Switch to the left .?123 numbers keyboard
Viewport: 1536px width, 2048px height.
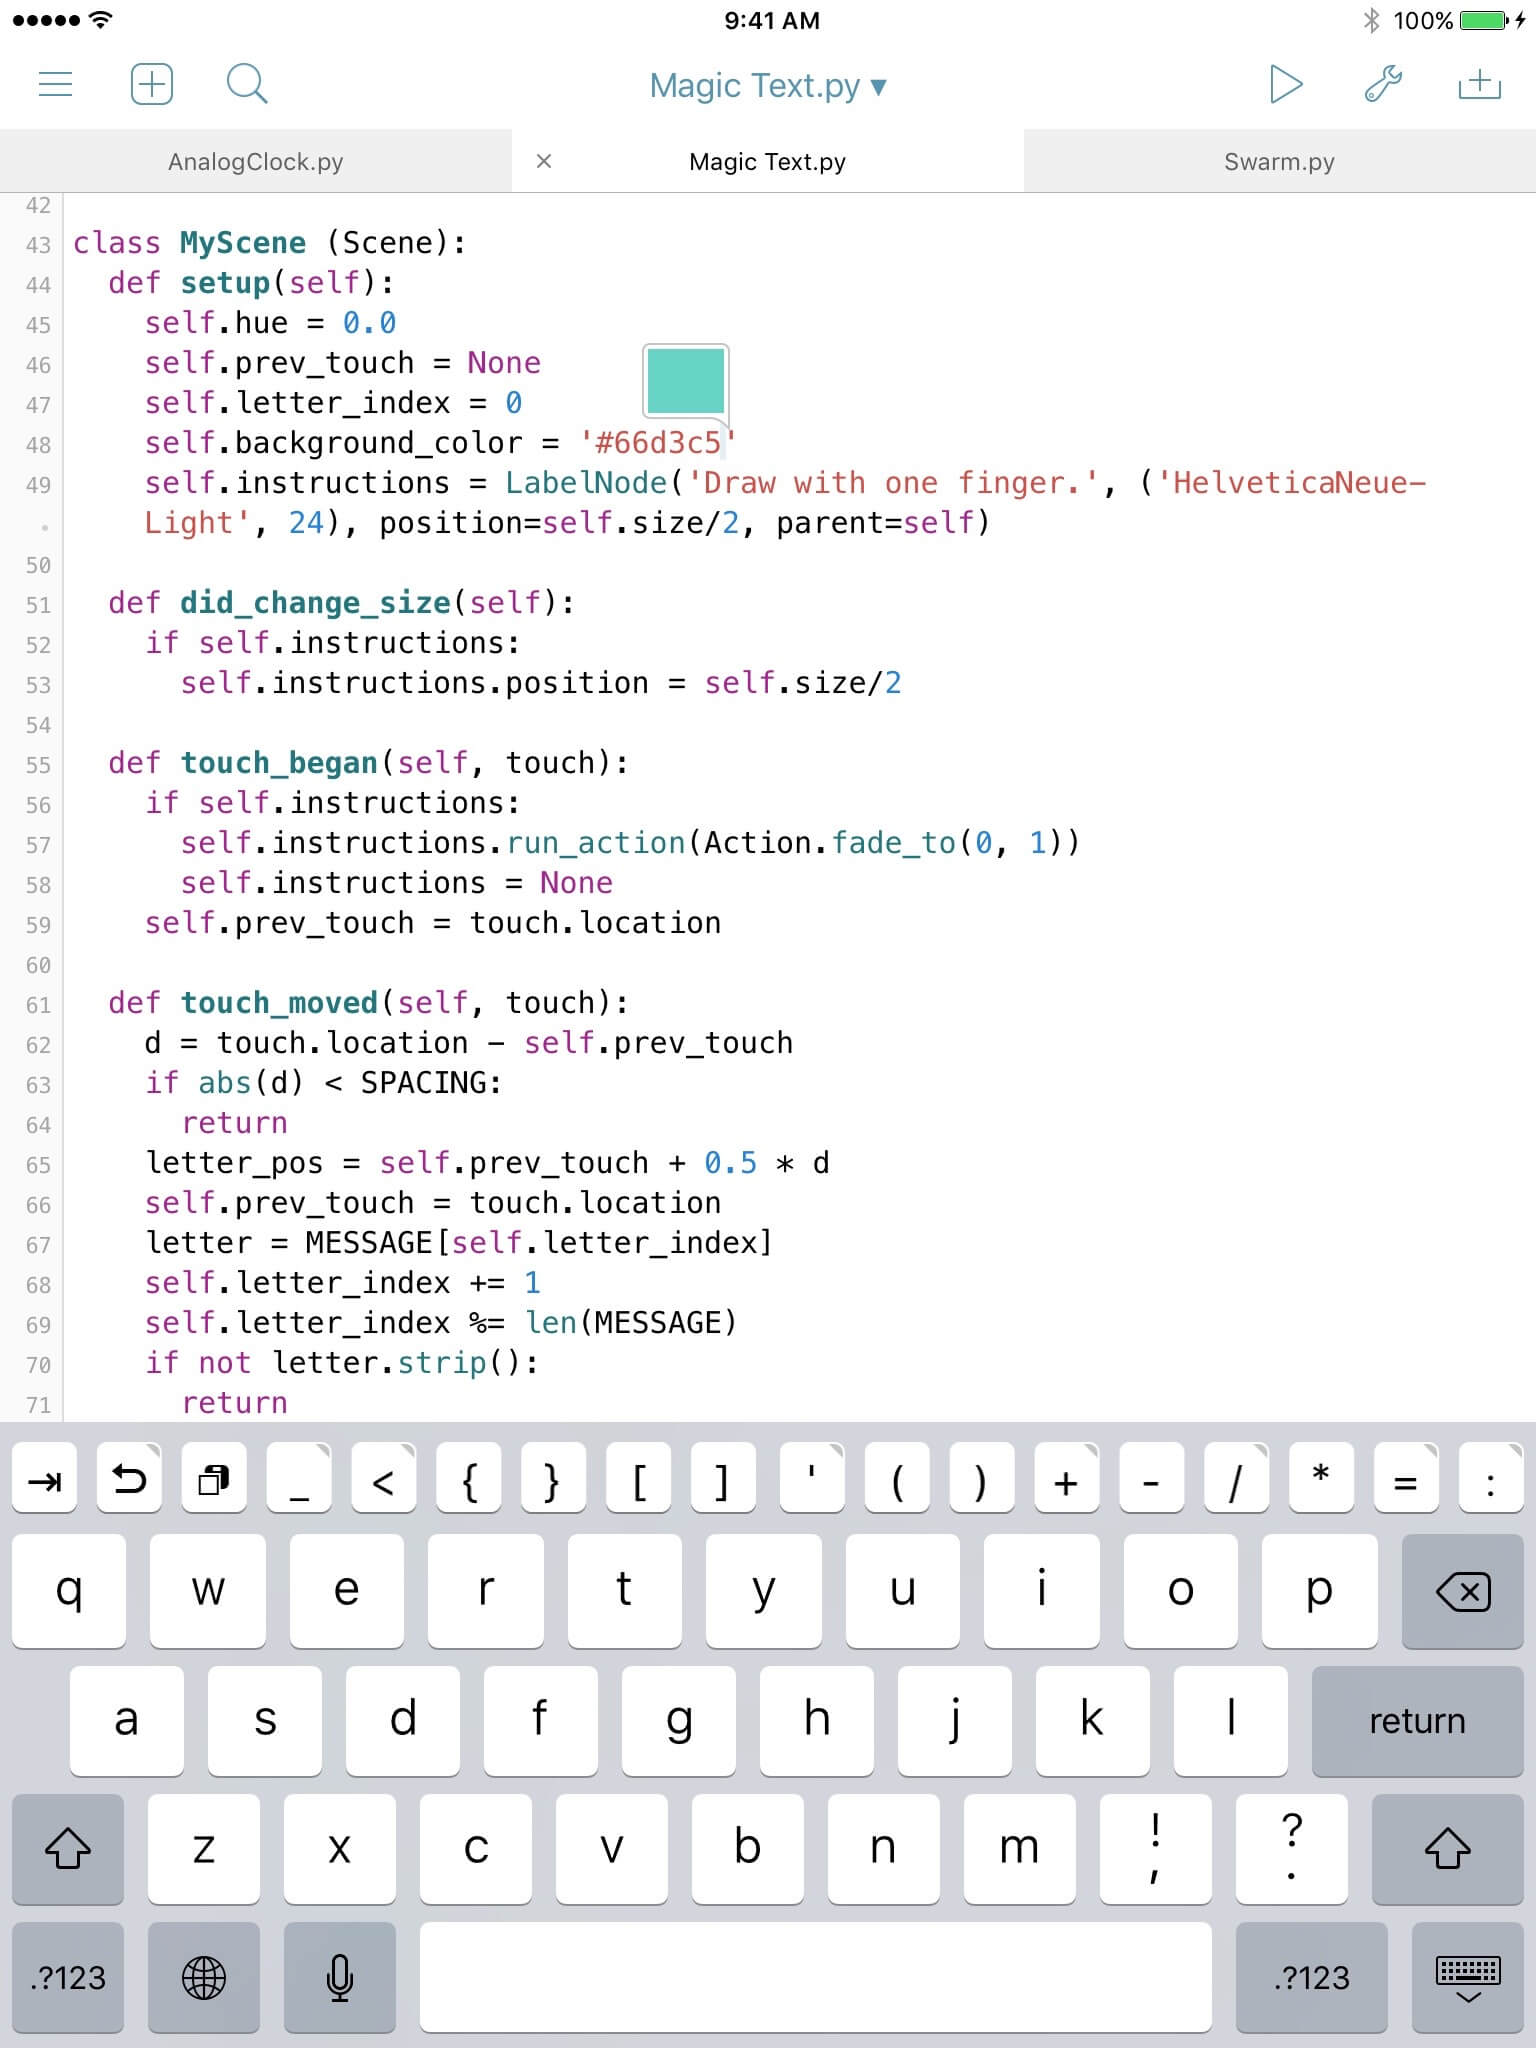click(68, 1977)
